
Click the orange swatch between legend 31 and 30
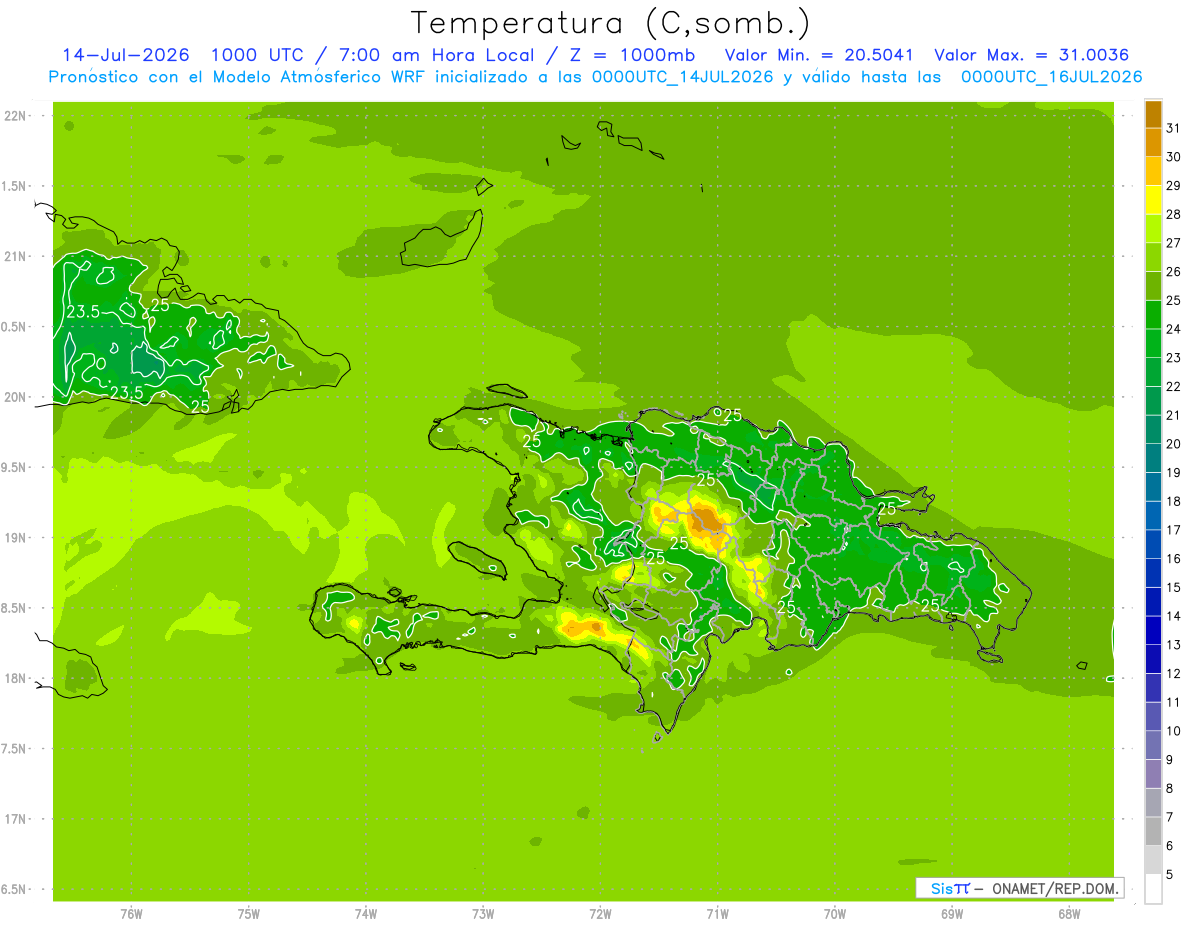[1153, 143]
